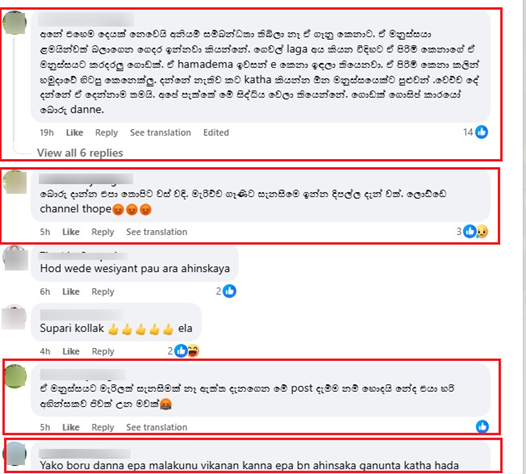This screenshot has width=526, height=474.
Task: Open the avatar of the Supari kollak commenter
Action: 14,317
